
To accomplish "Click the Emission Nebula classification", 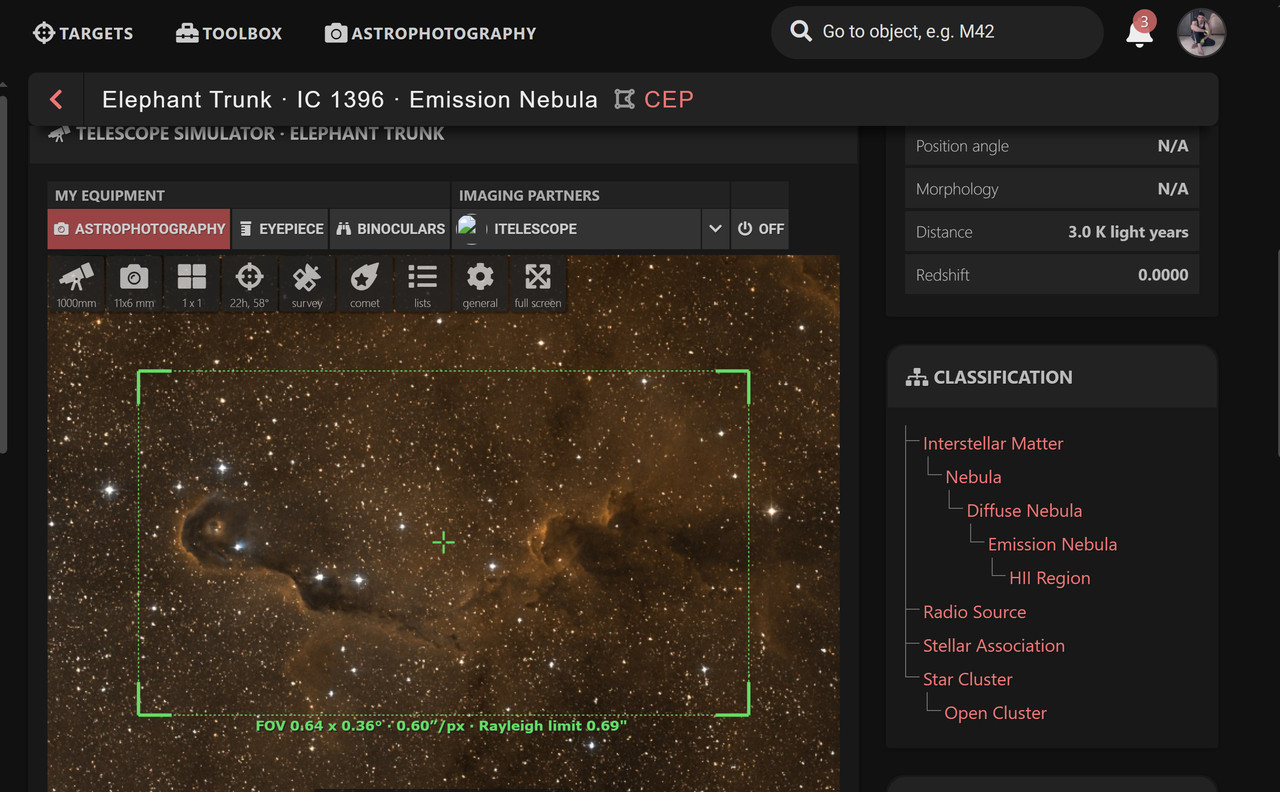I will [x=1052, y=544].
